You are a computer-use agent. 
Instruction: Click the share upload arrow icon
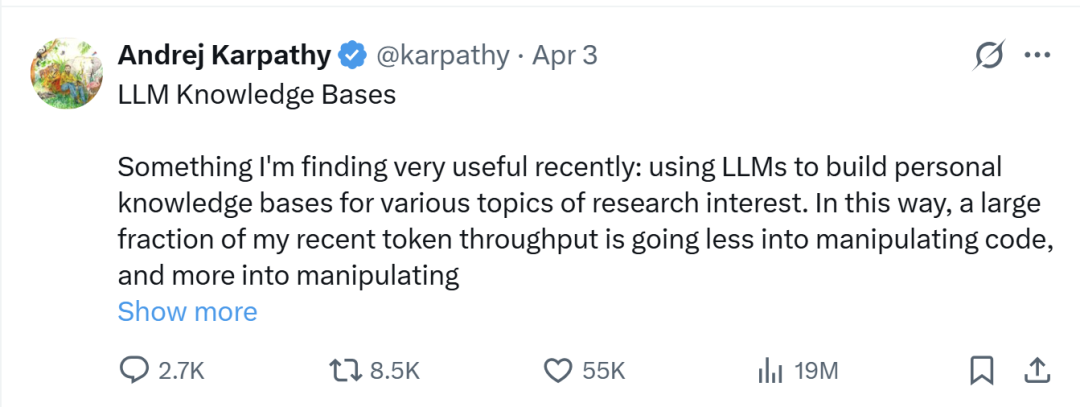point(1035,371)
